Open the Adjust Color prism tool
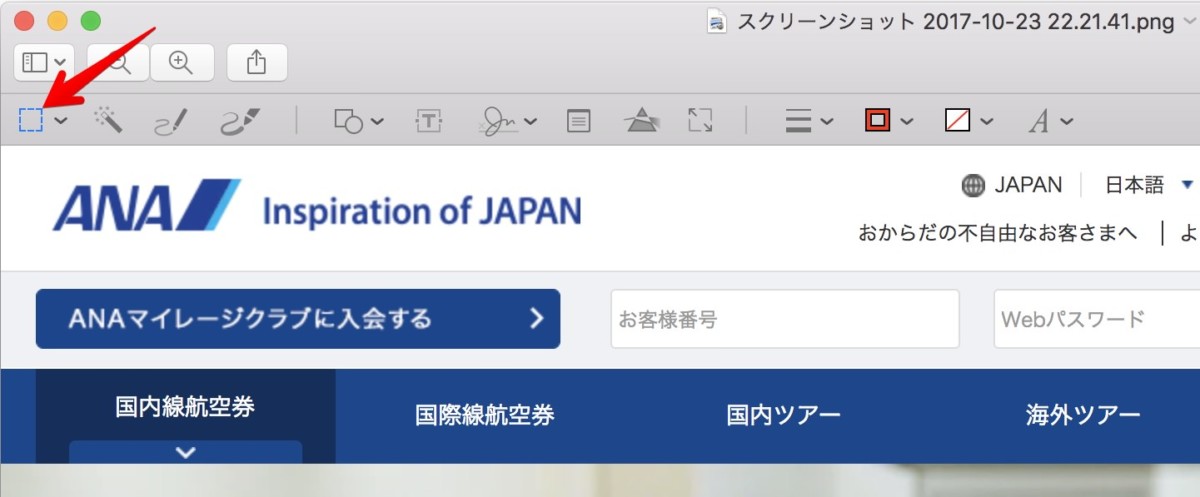 point(641,121)
